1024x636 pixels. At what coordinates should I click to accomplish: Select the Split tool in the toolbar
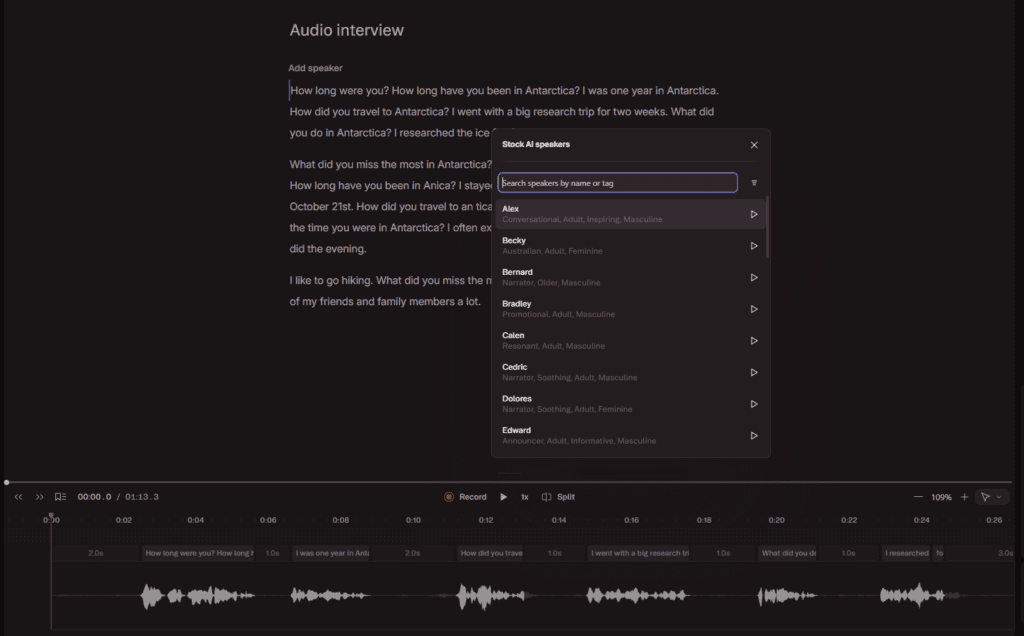558,496
